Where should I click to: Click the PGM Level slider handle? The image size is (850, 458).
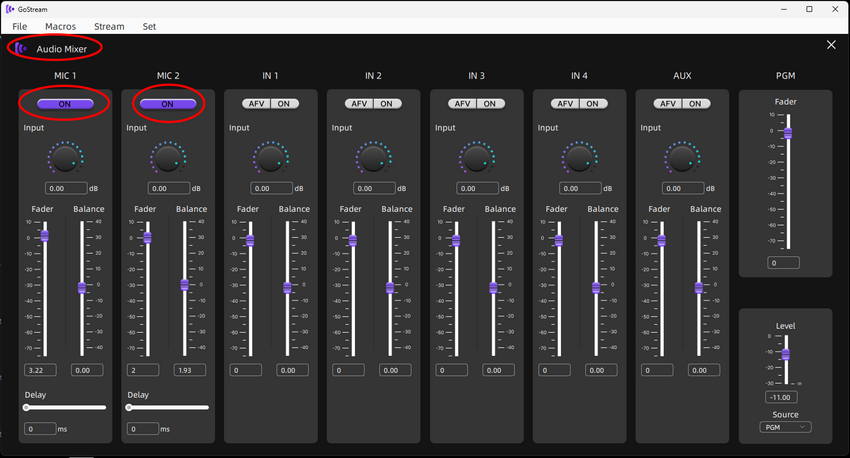(x=785, y=354)
